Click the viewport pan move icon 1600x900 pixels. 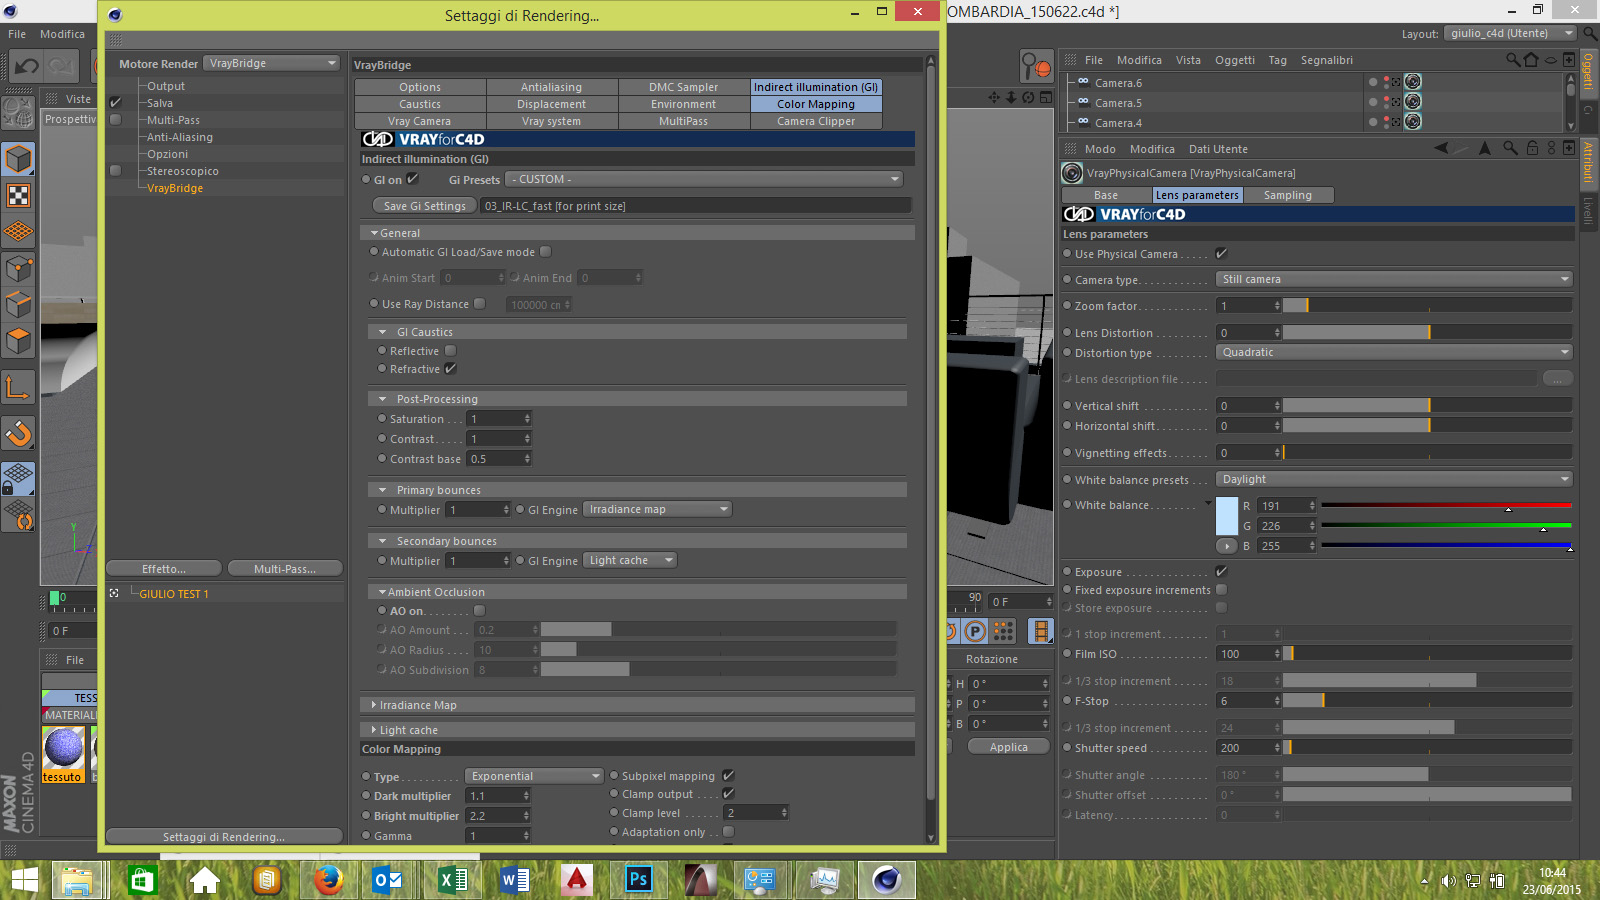[x=994, y=97]
